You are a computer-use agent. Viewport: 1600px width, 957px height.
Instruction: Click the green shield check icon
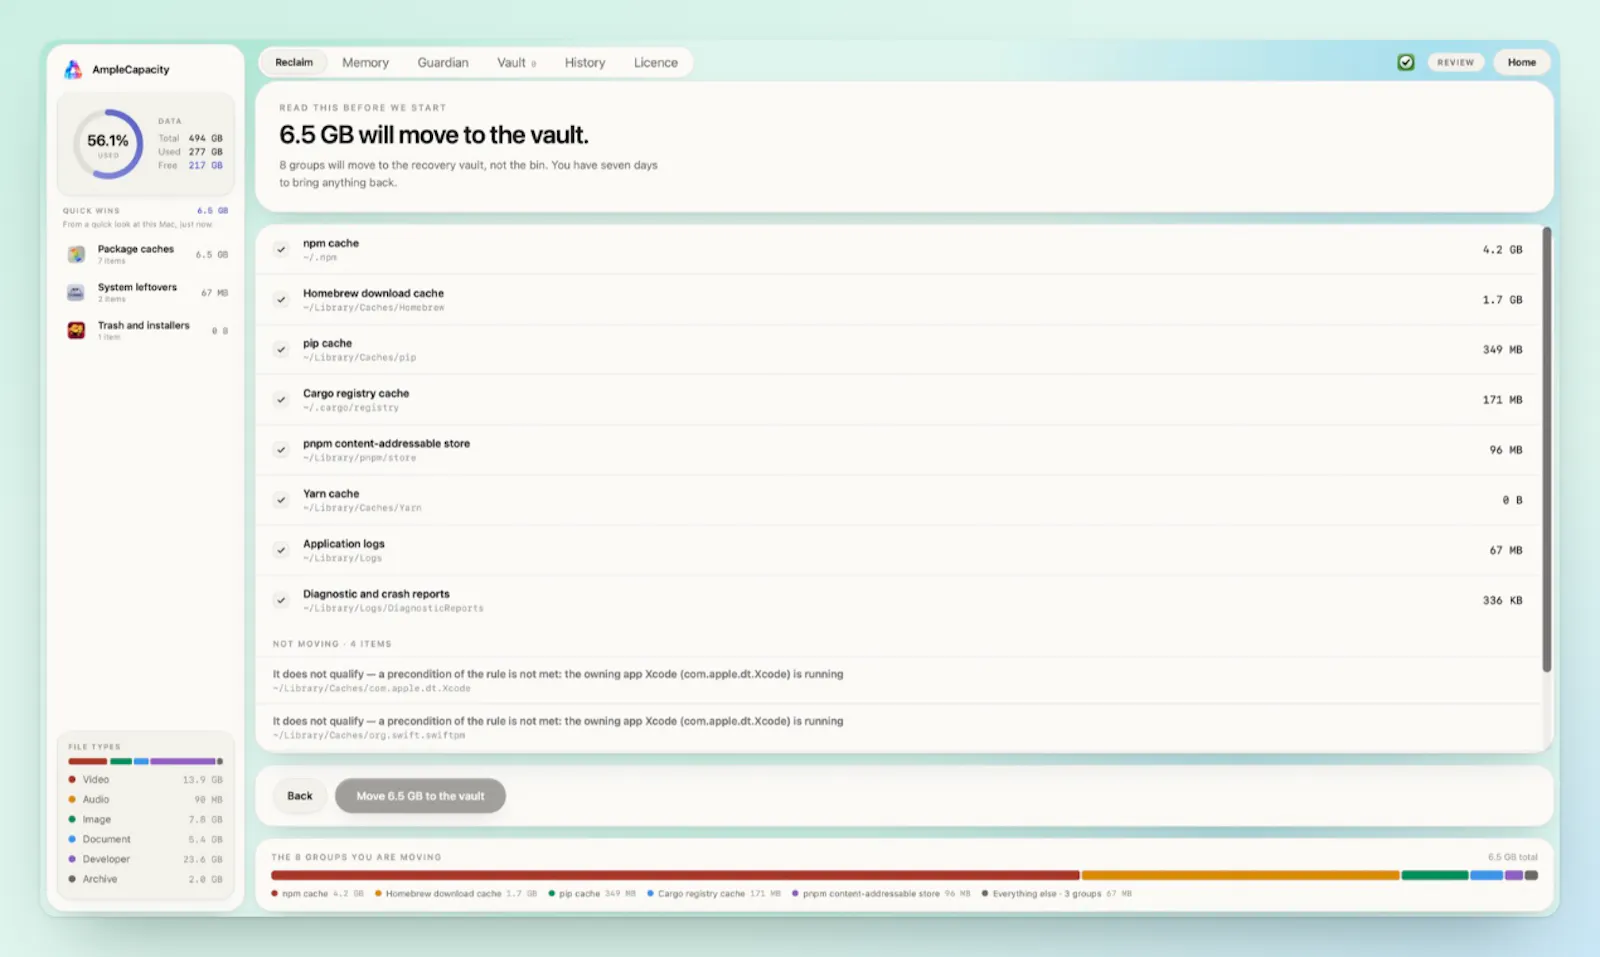pos(1406,62)
